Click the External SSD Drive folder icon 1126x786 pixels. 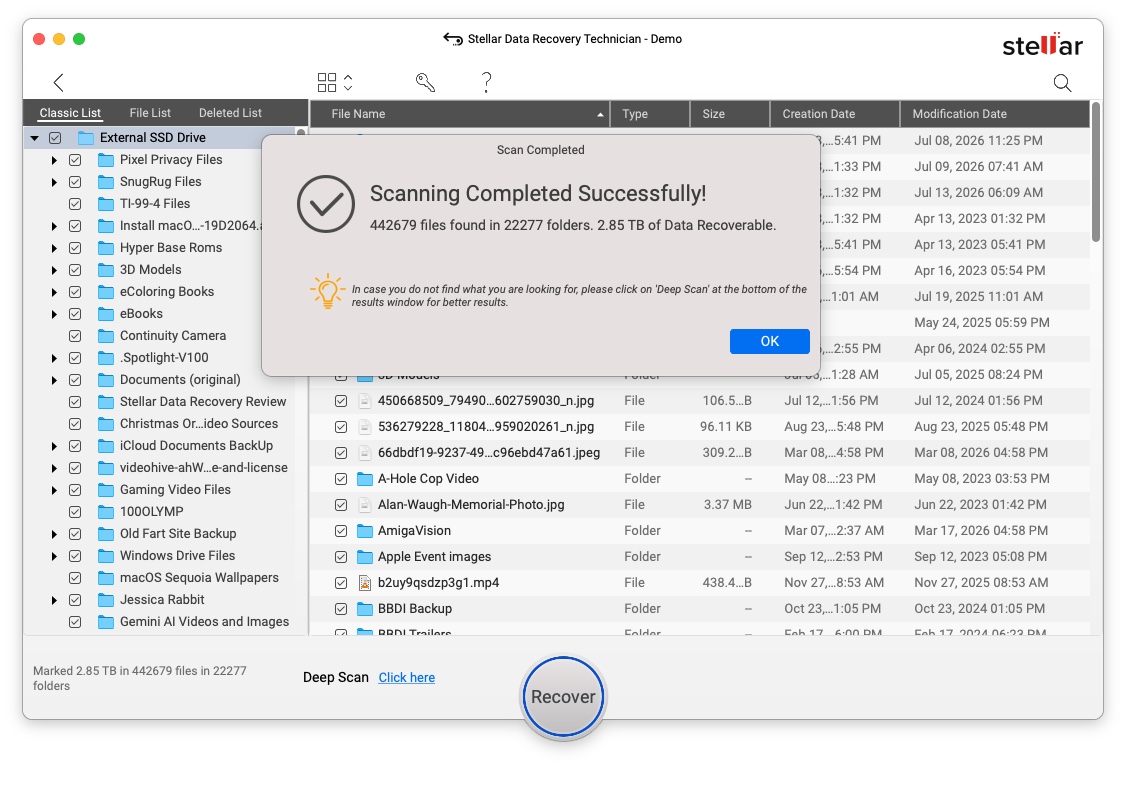85,138
